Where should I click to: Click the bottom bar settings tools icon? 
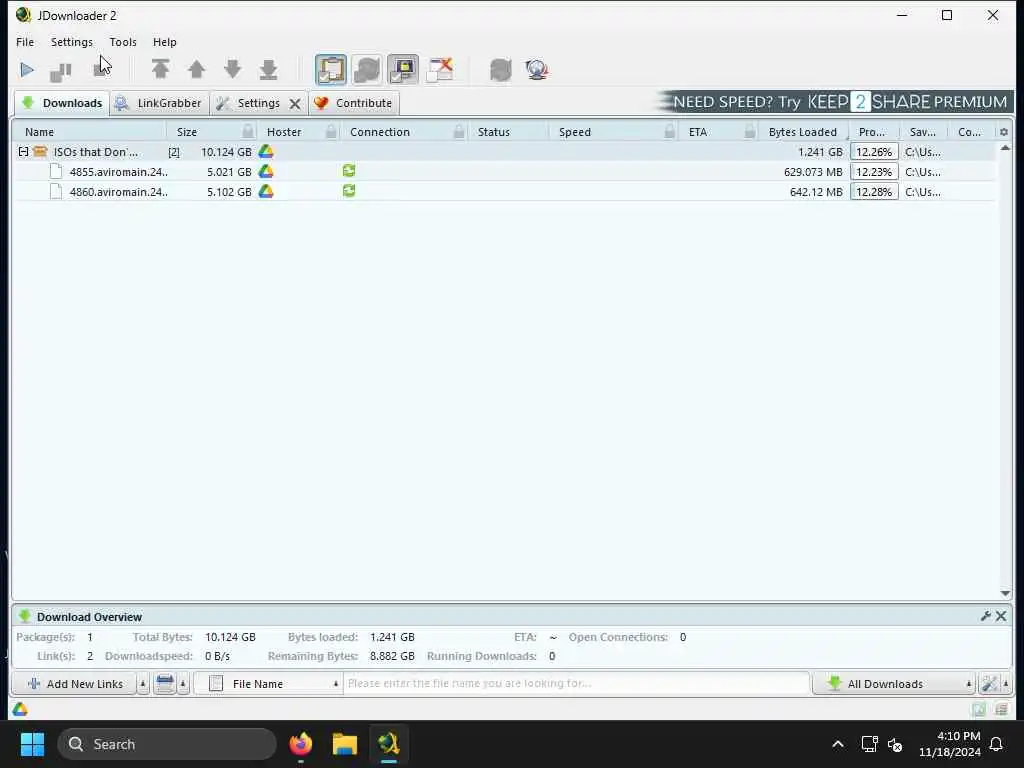pos(989,684)
